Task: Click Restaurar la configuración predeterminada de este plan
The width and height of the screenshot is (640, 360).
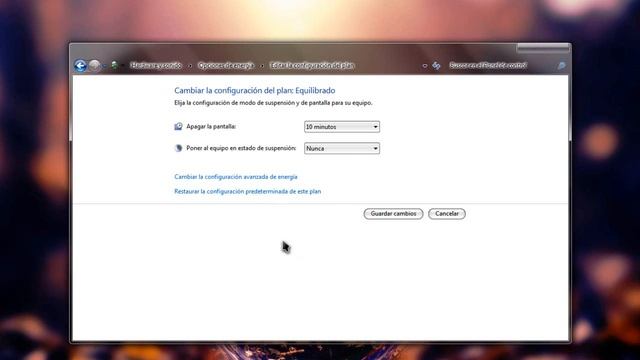Action: click(x=248, y=191)
